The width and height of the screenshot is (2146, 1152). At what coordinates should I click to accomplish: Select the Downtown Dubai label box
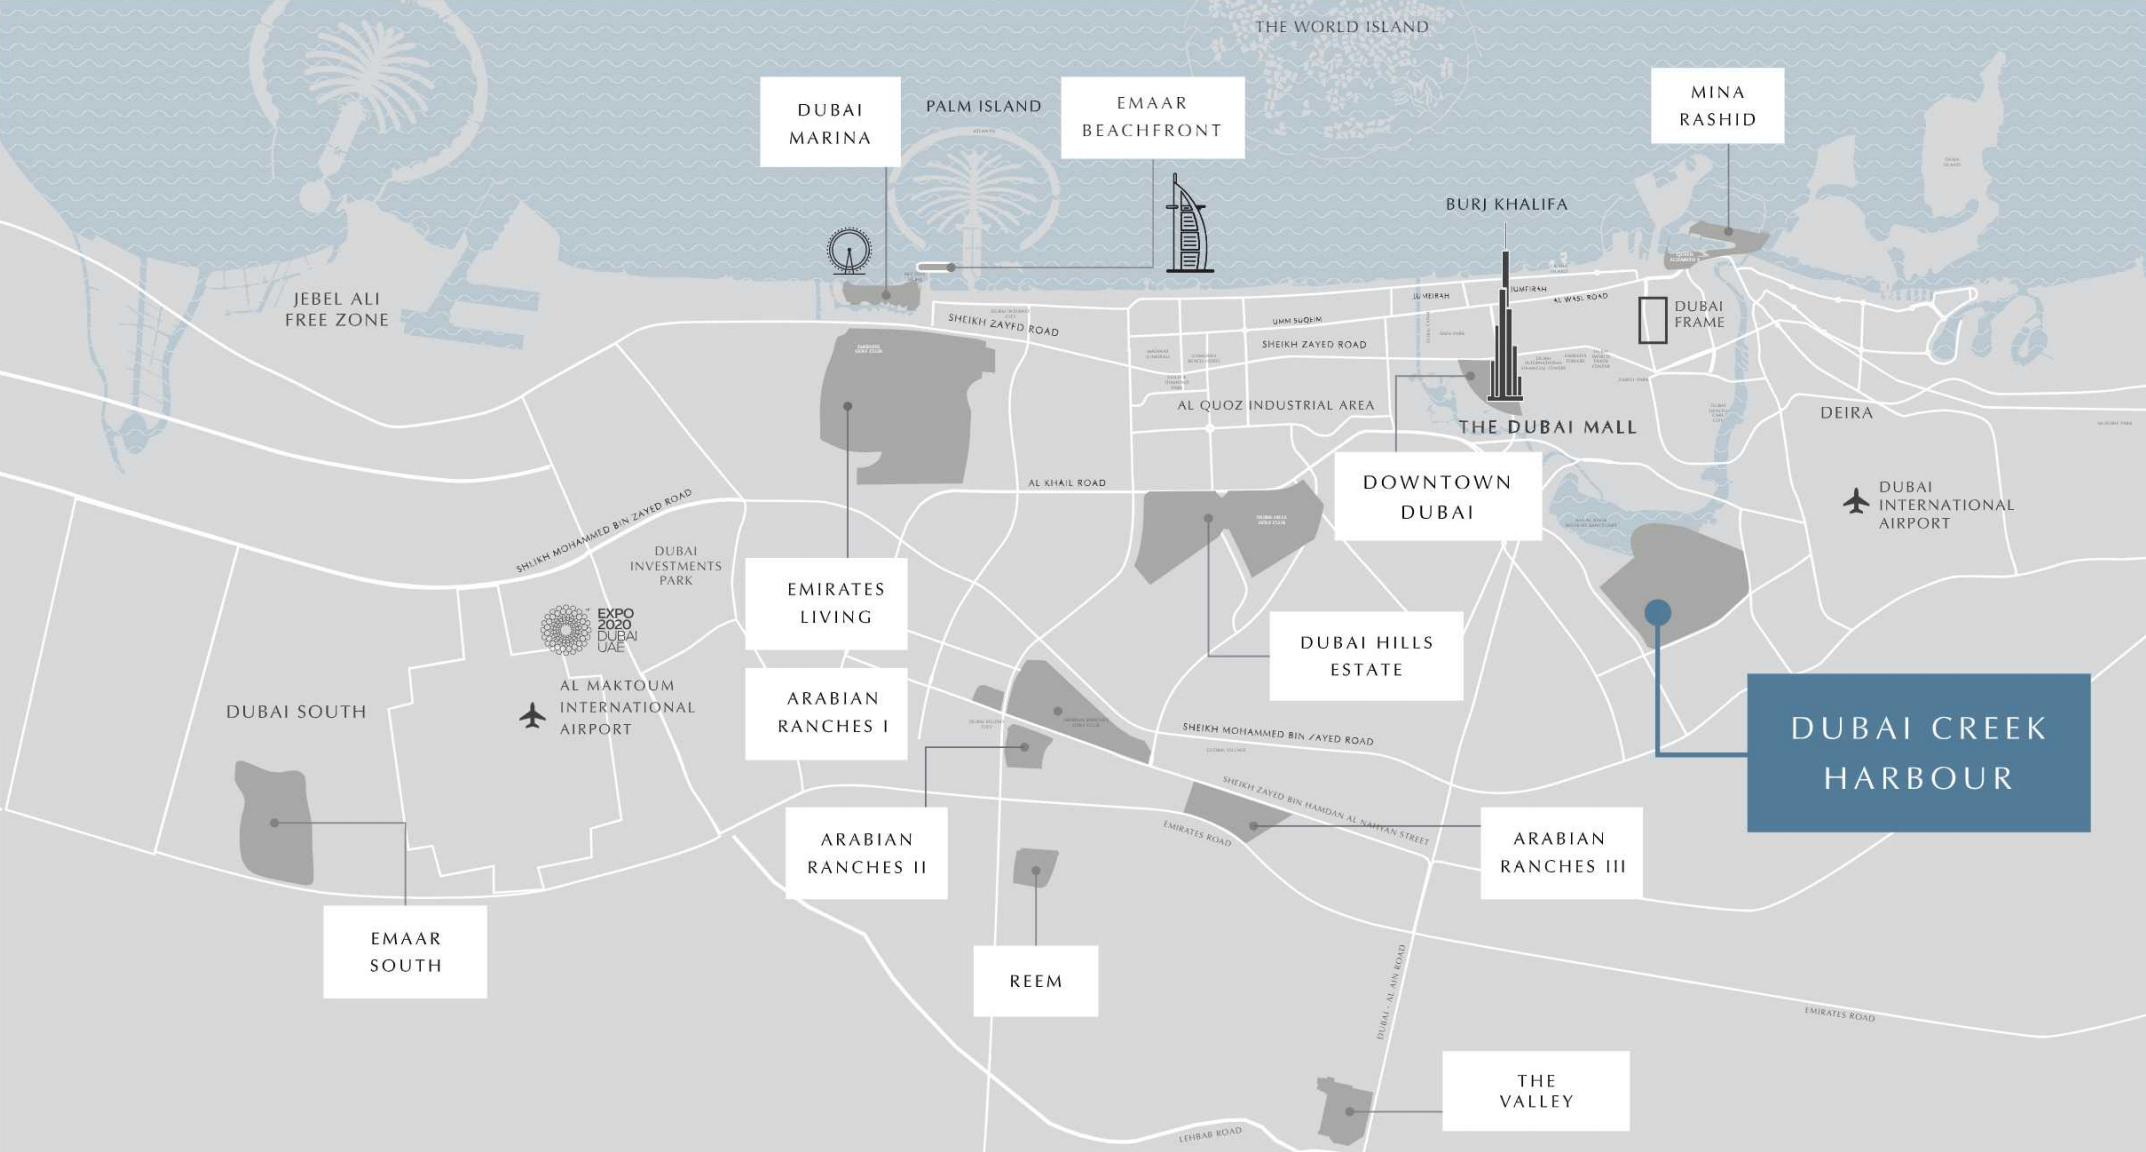tap(1437, 497)
